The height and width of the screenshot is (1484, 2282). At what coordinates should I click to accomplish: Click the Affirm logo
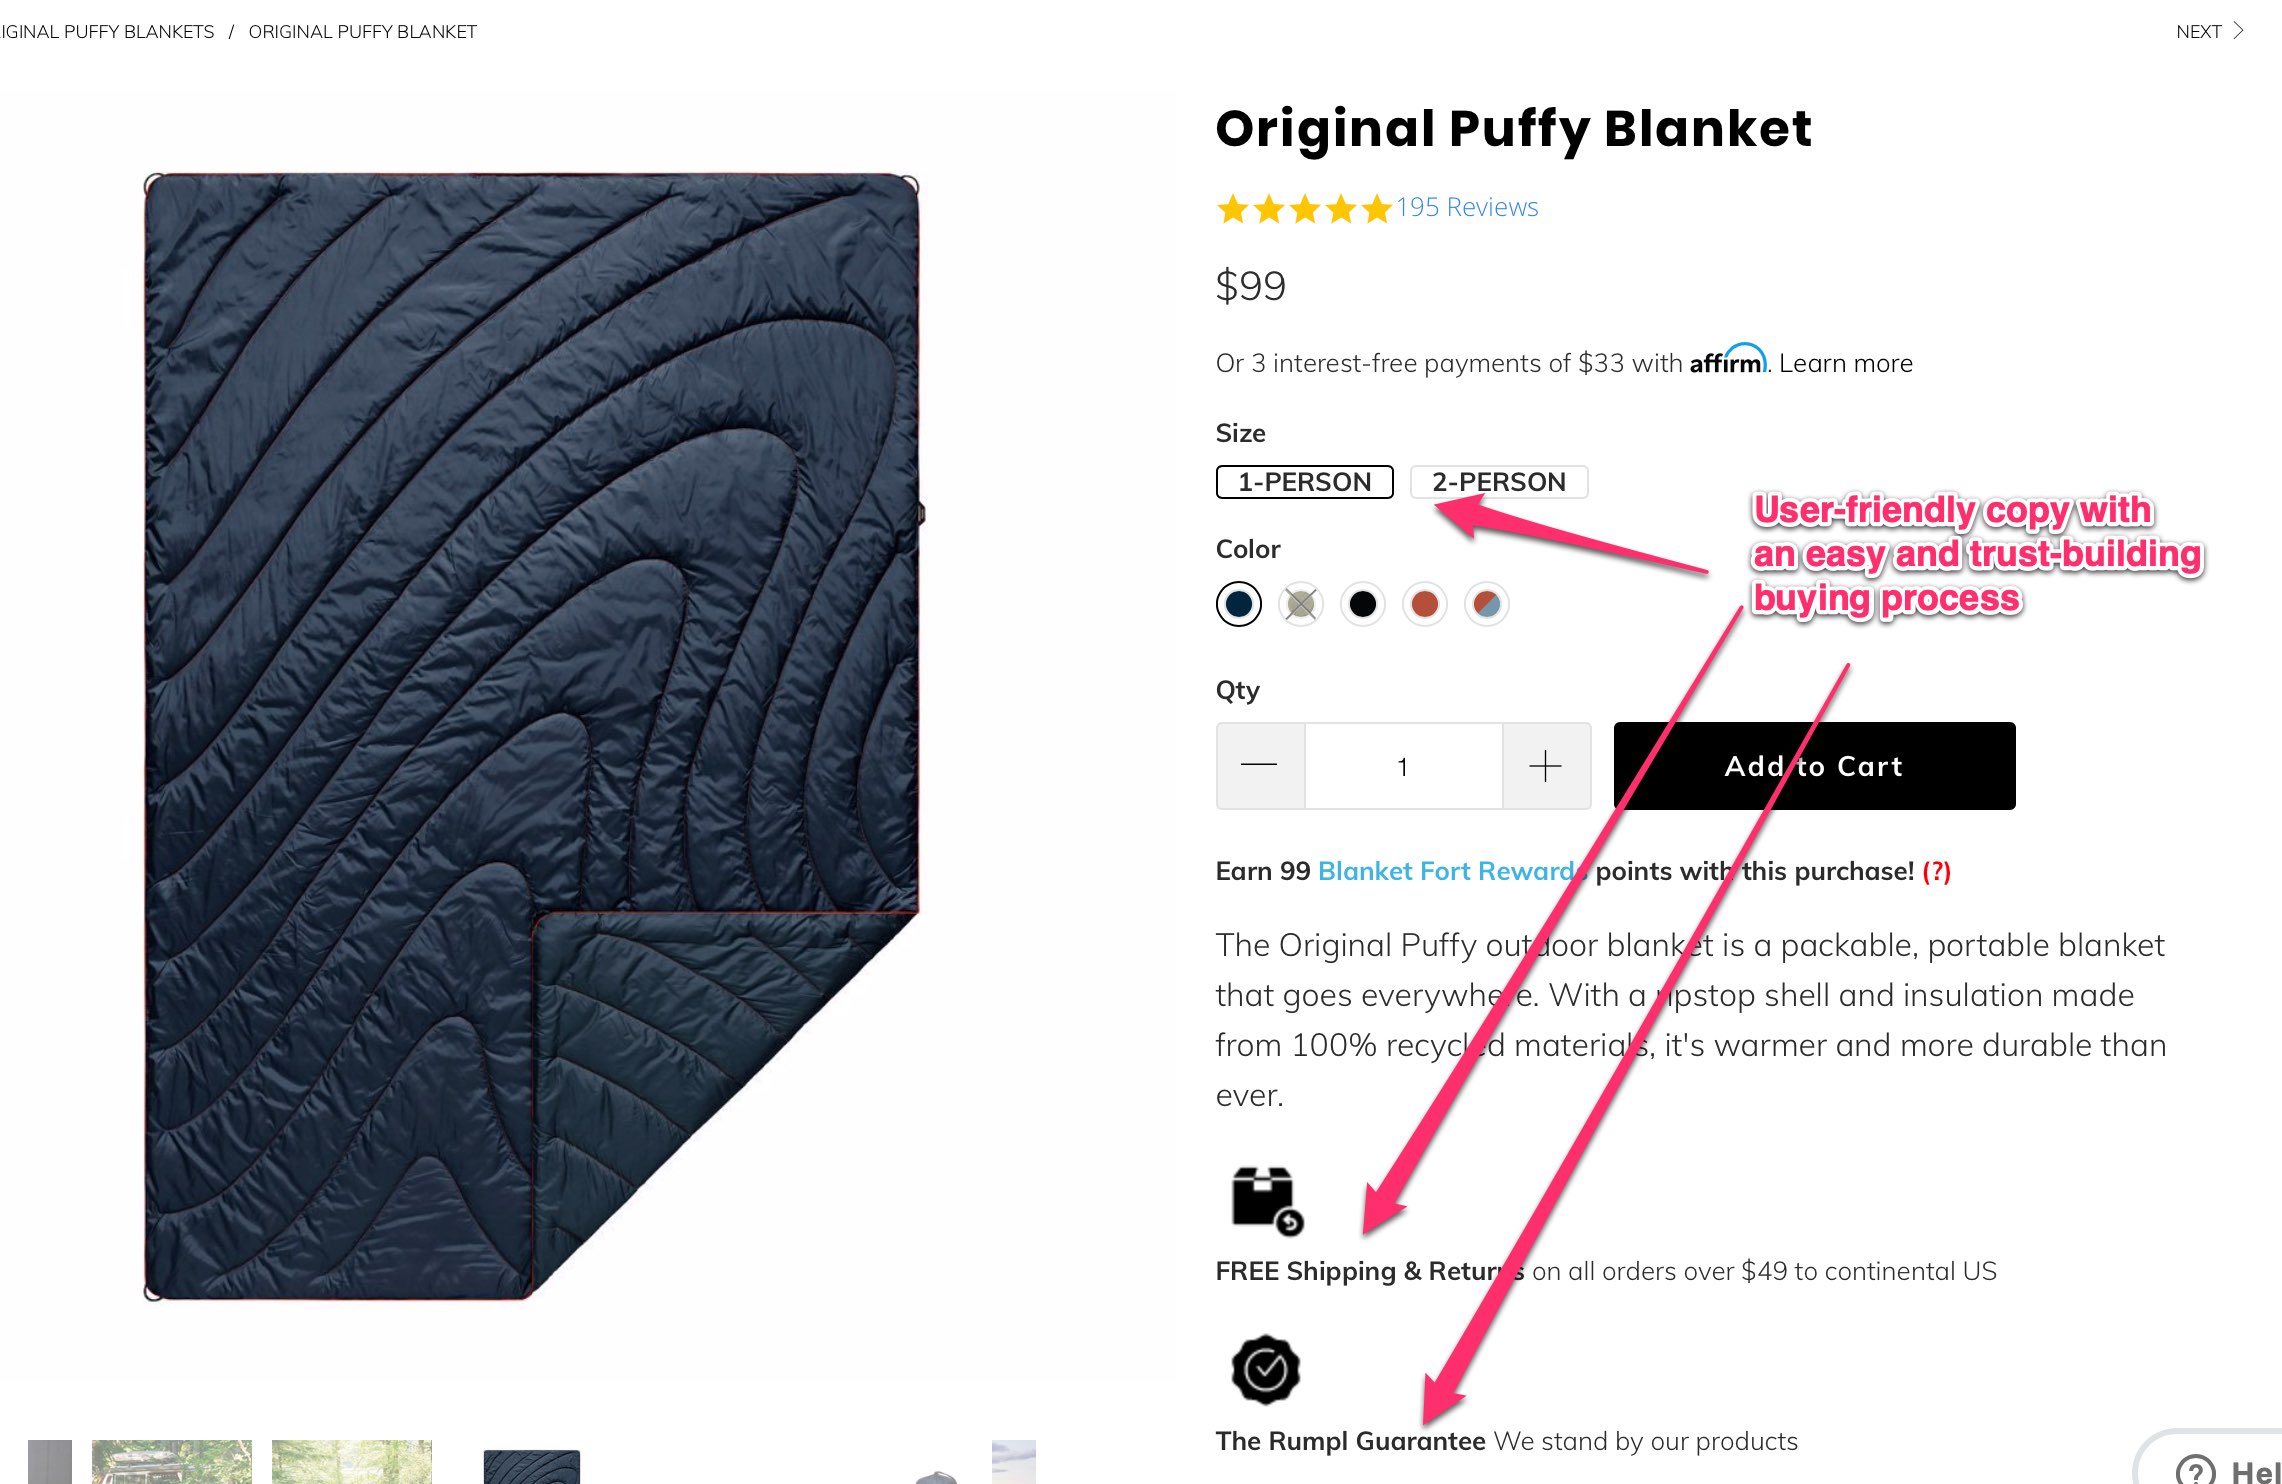[x=1727, y=361]
